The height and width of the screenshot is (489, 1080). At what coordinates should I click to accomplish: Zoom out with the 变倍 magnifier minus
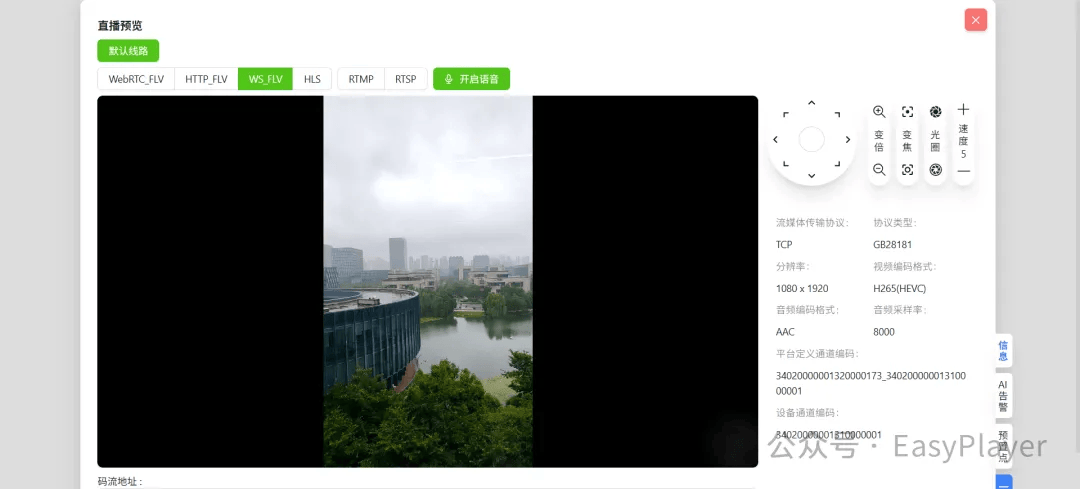pyautogui.click(x=879, y=169)
